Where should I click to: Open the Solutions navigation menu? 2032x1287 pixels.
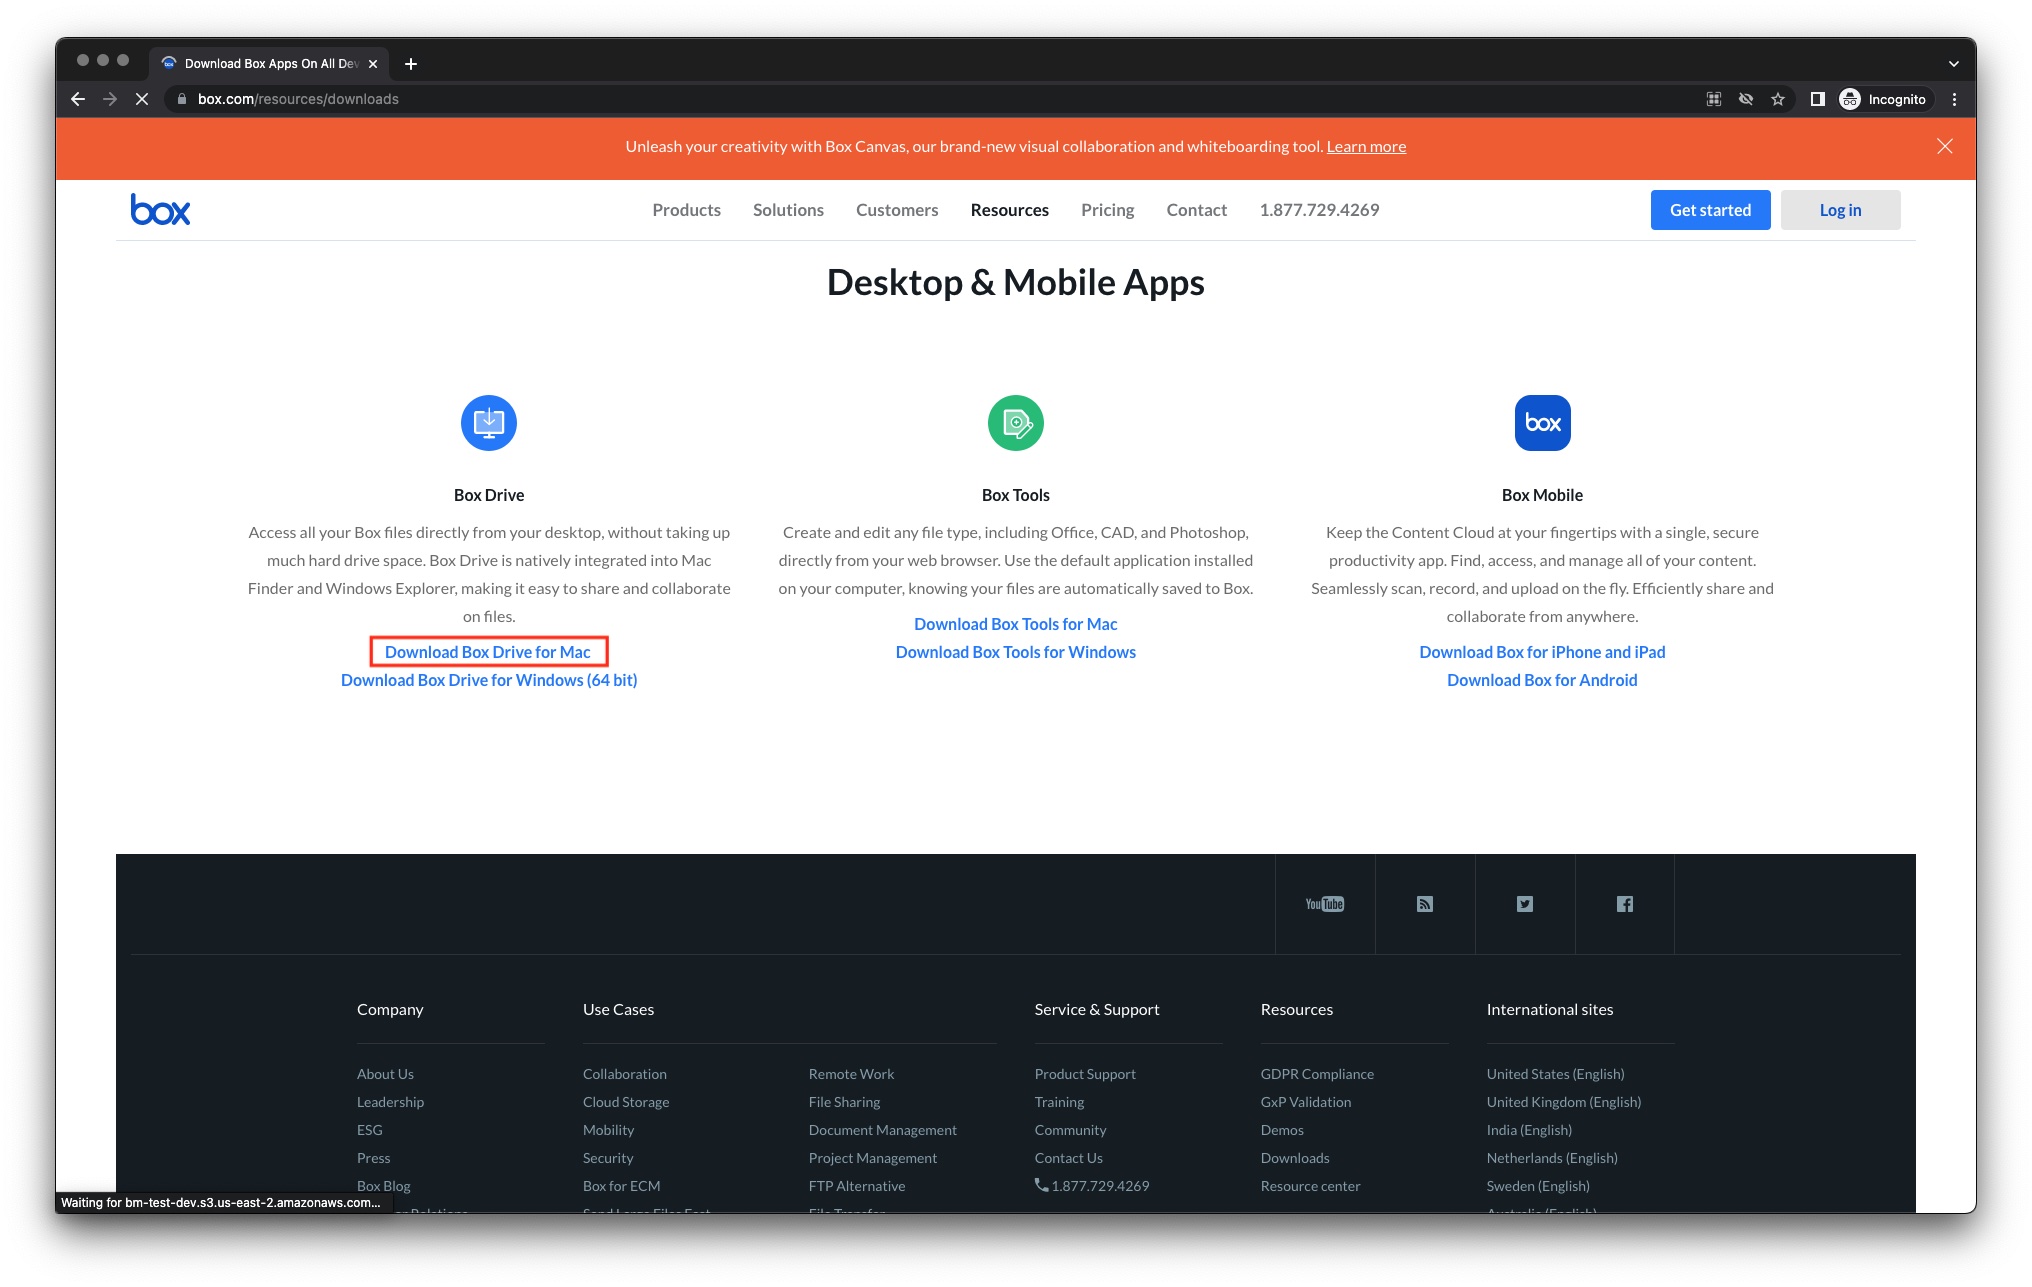(x=788, y=210)
